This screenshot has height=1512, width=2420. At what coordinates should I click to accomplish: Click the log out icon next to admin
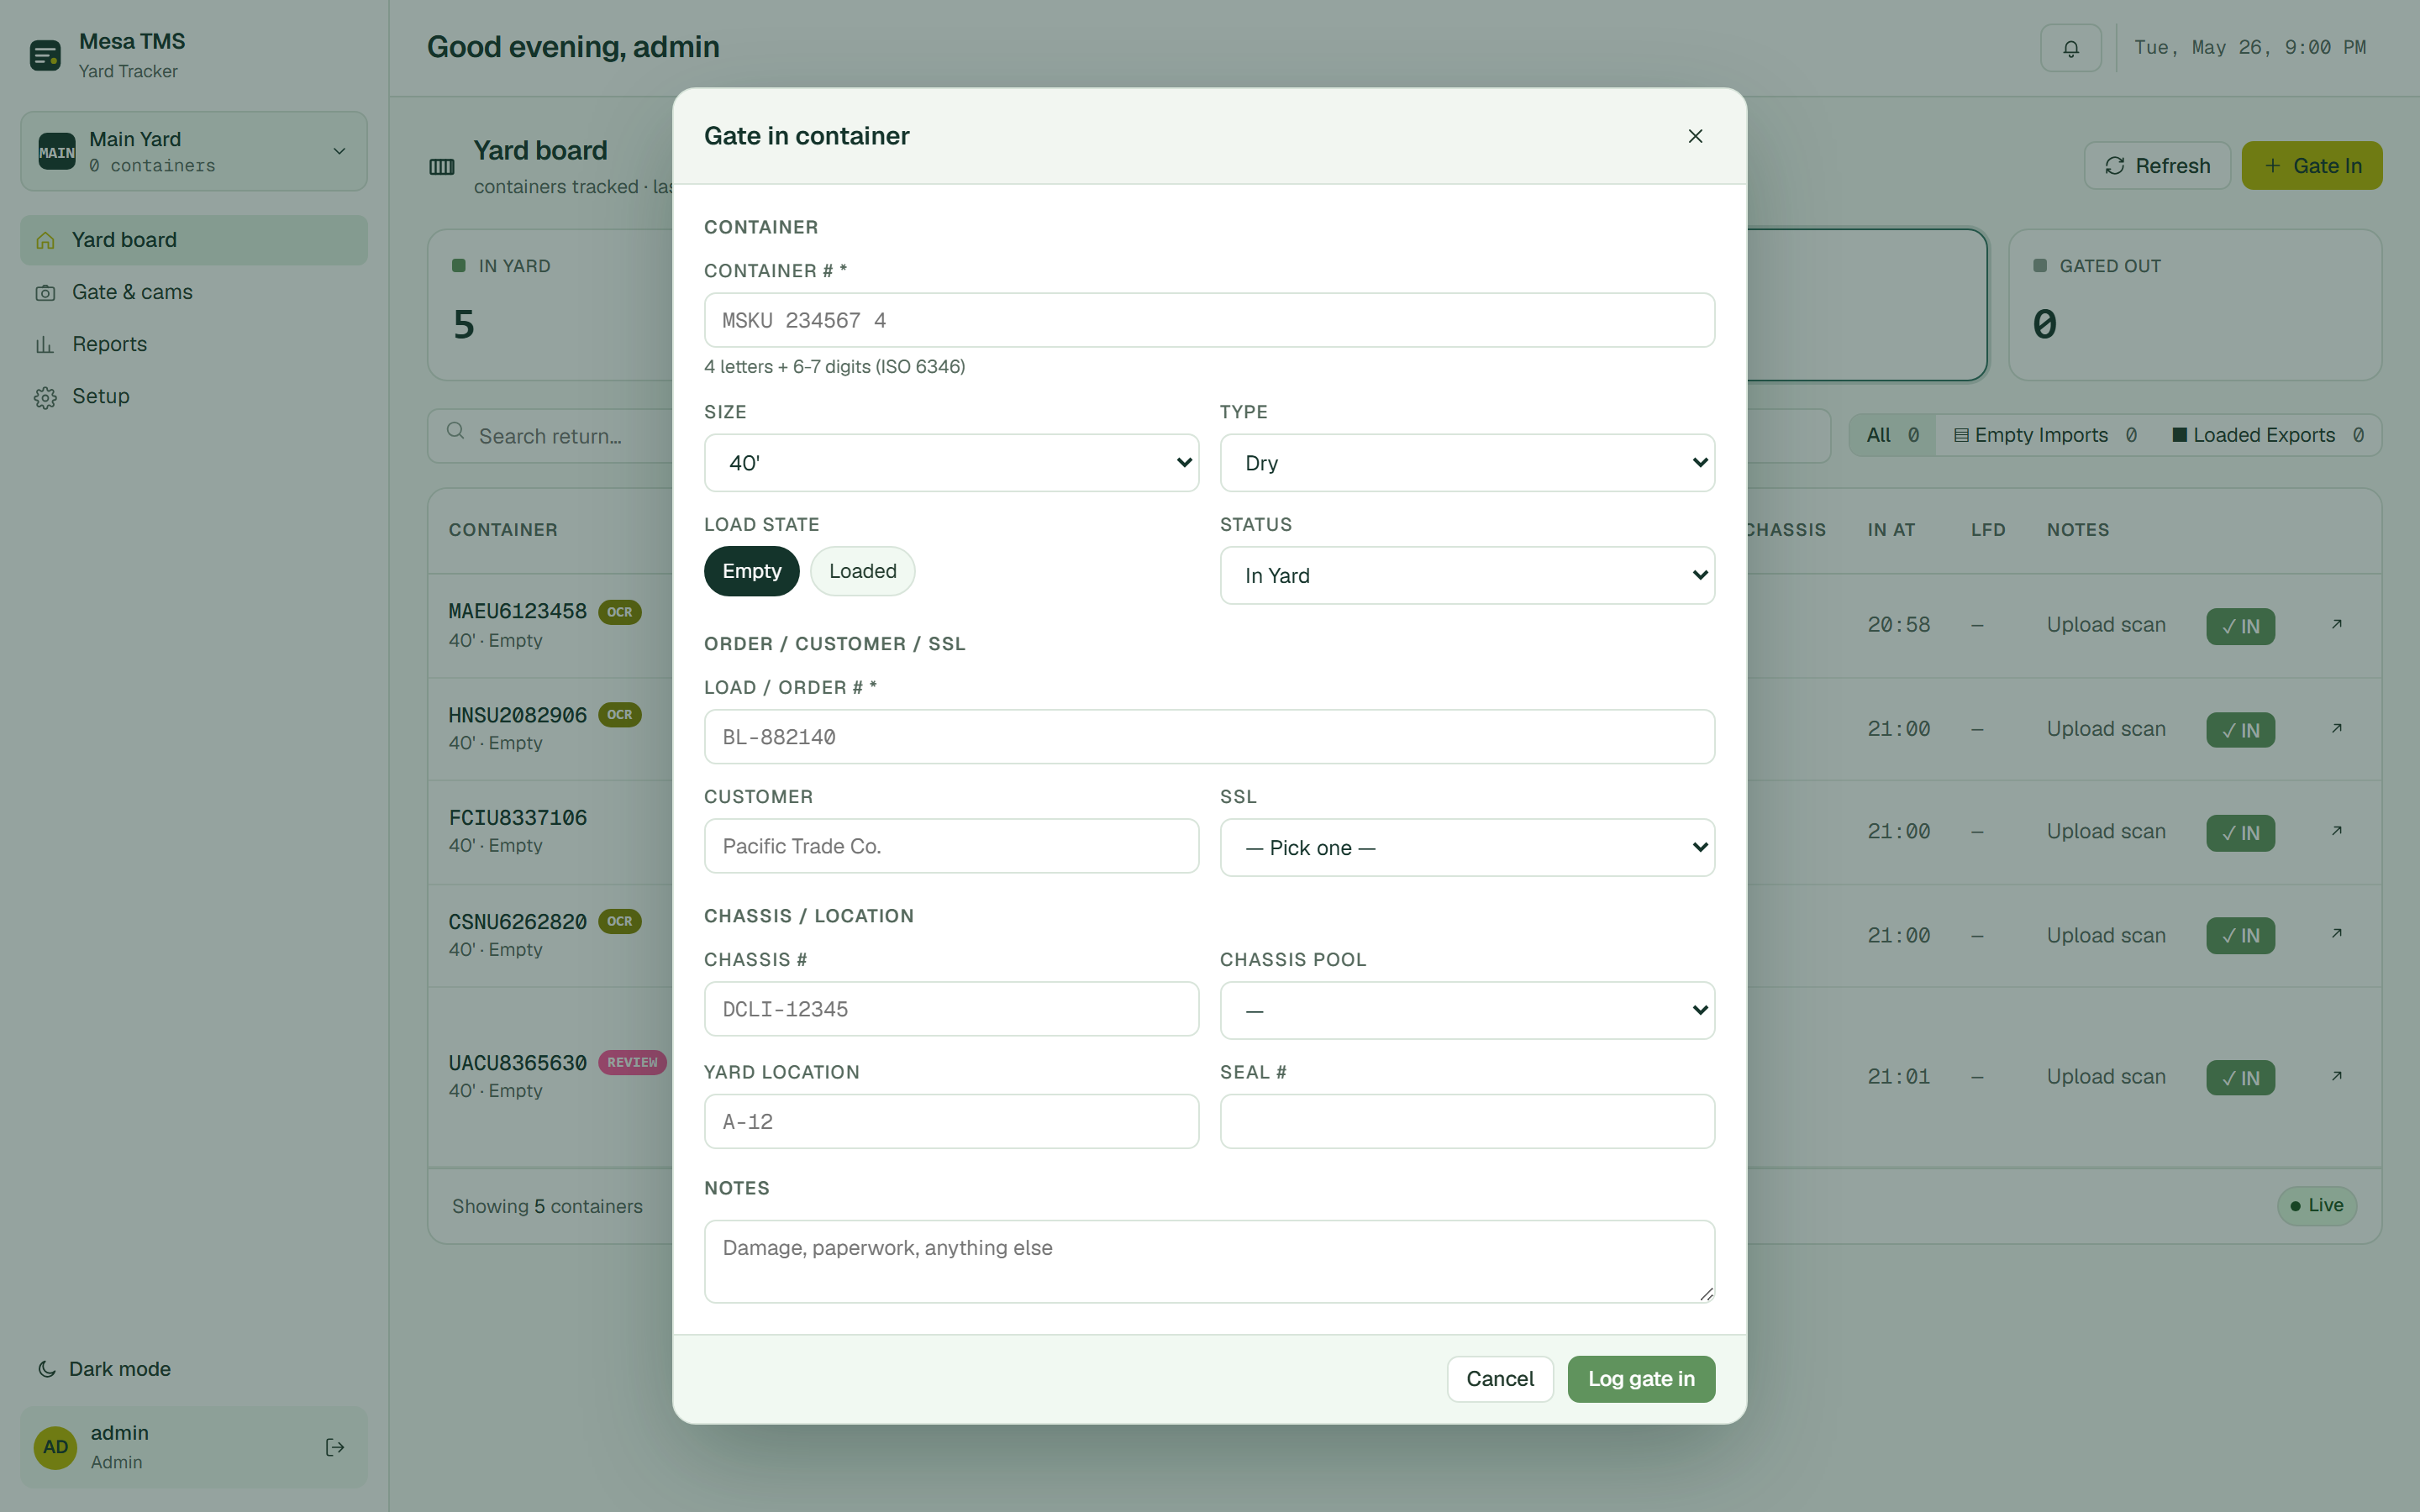click(335, 1447)
